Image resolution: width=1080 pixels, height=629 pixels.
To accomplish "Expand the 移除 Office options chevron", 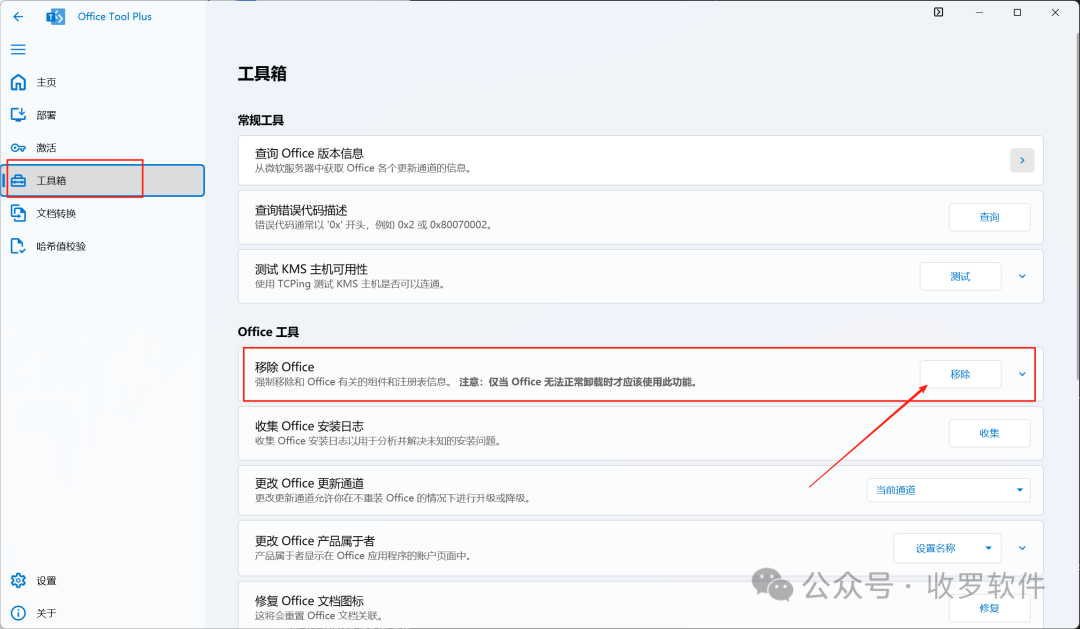I will (x=1022, y=374).
